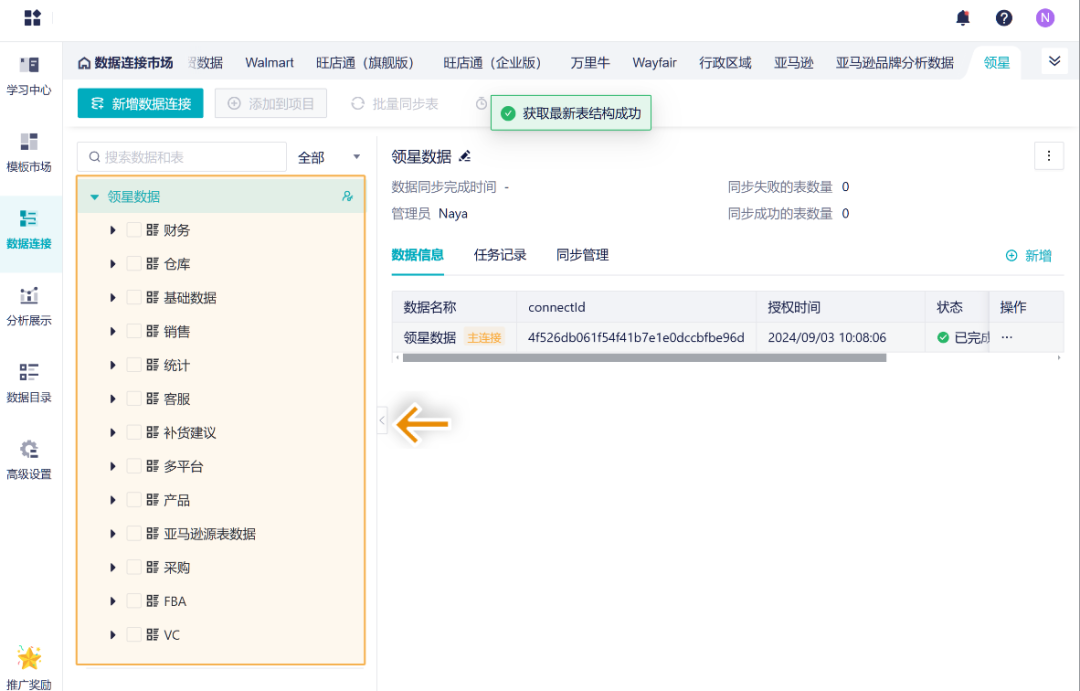Open 高级设置 sidebar section
This screenshot has width=1080, height=691.
(x=29, y=460)
